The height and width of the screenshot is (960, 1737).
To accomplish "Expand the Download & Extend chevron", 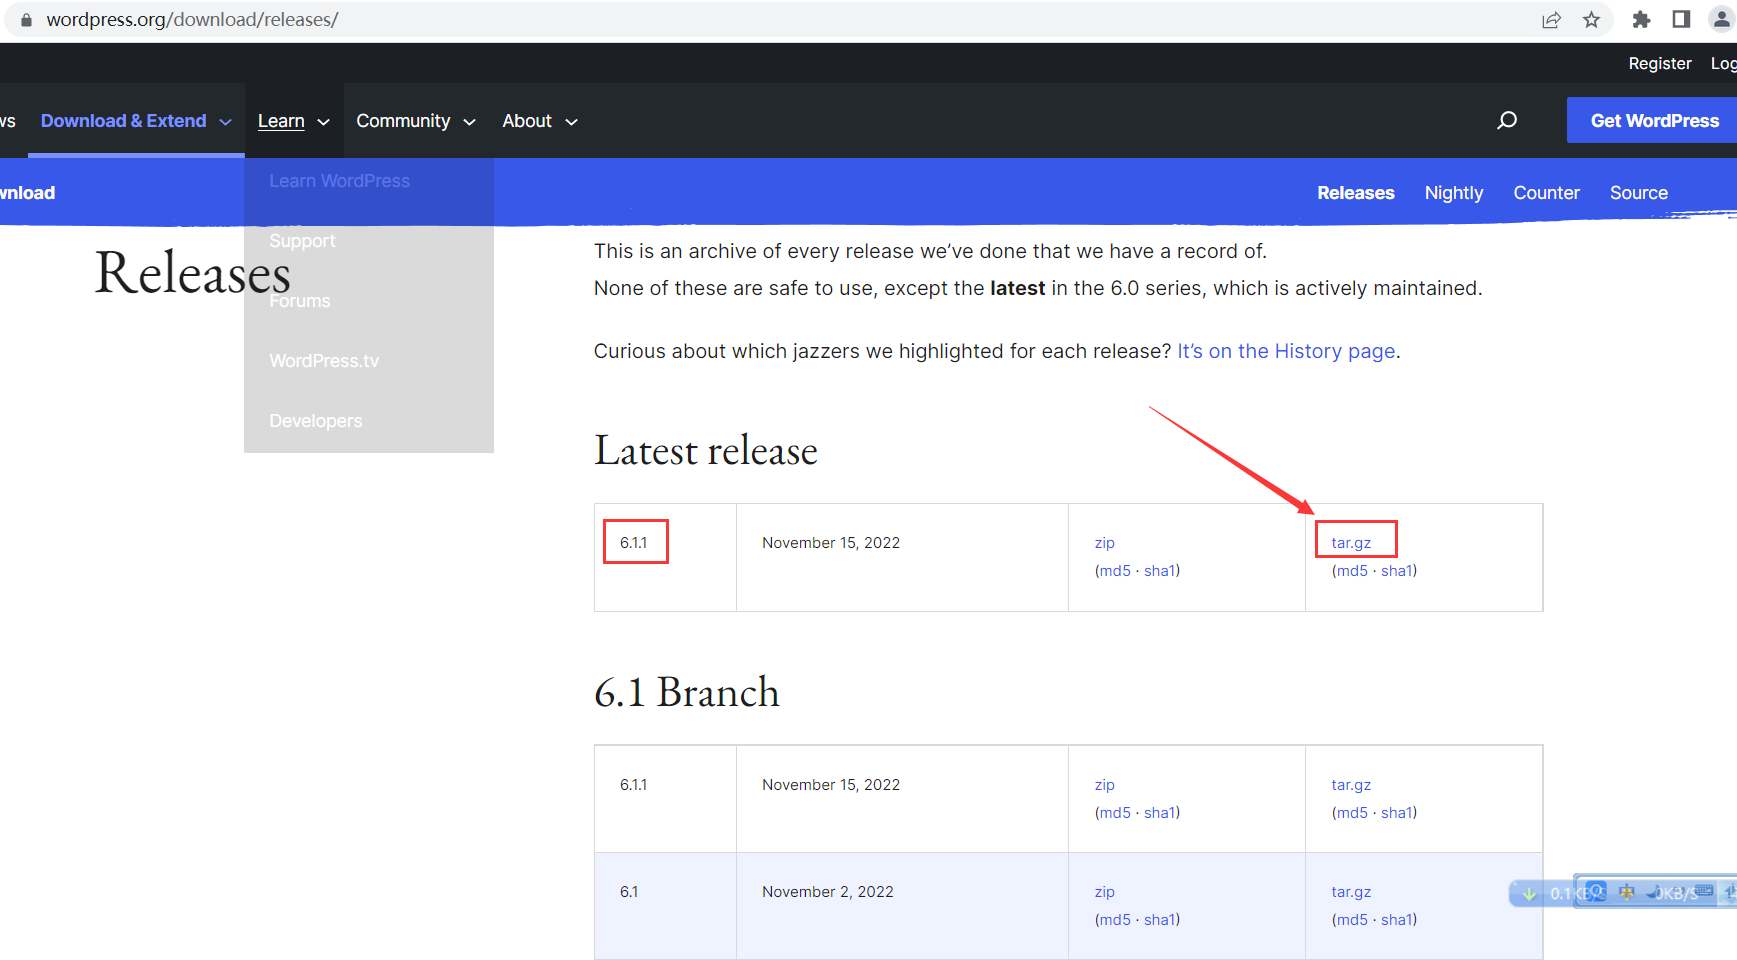I will [225, 122].
